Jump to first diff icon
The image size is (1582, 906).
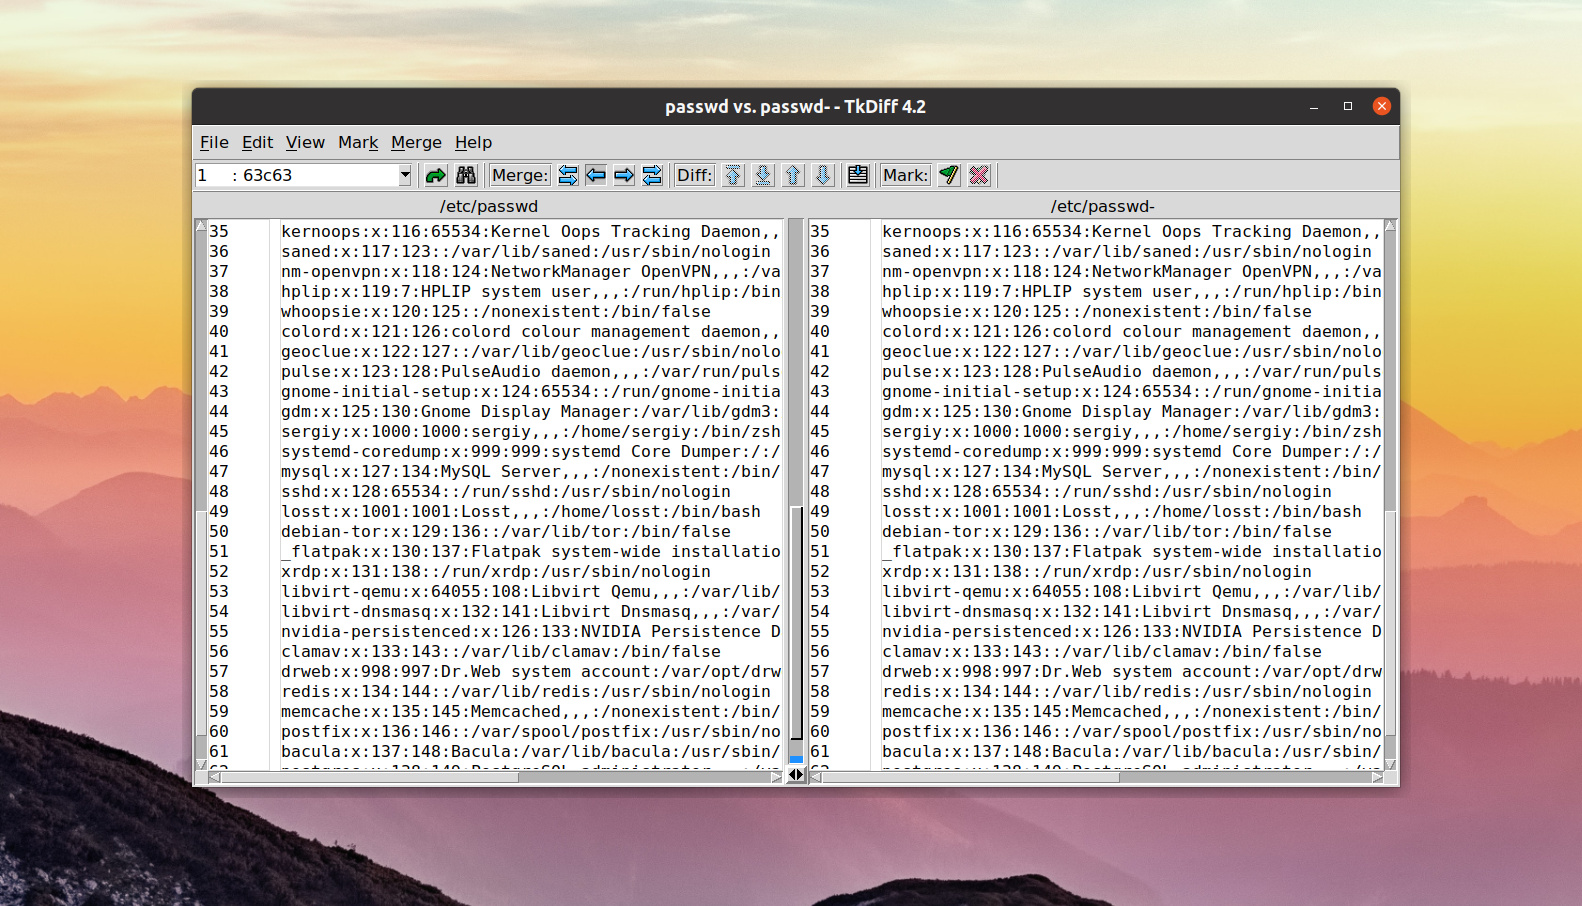coord(733,175)
